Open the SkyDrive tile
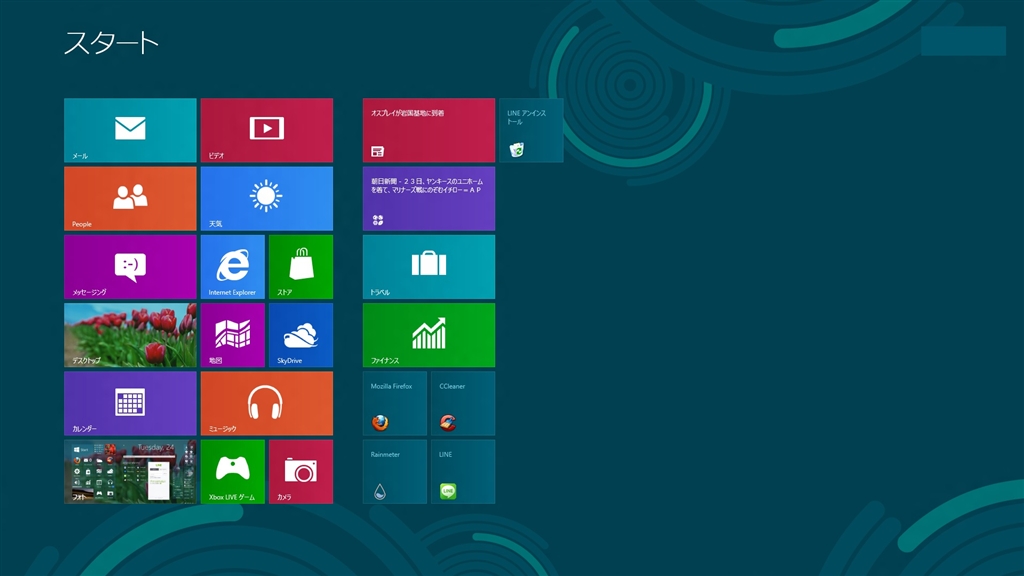 (x=300, y=335)
